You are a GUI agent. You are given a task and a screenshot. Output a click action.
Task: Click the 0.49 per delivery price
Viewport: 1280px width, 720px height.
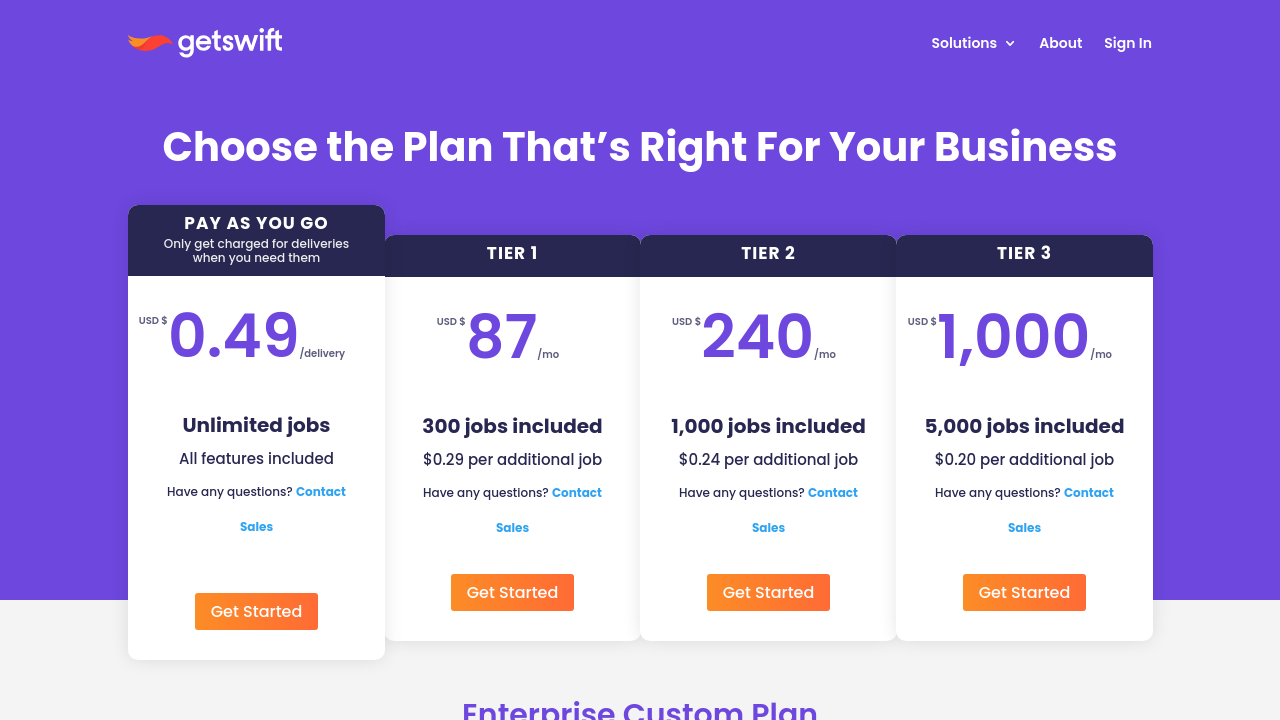click(x=234, y=336)
